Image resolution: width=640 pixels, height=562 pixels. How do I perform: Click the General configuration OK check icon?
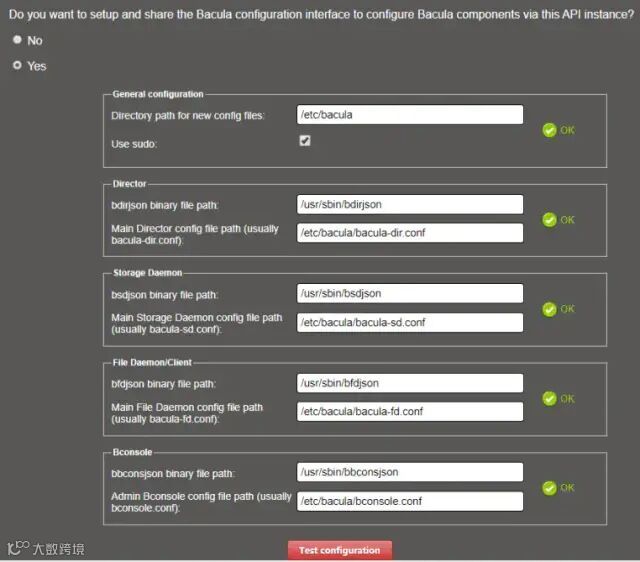pos(549,130)
